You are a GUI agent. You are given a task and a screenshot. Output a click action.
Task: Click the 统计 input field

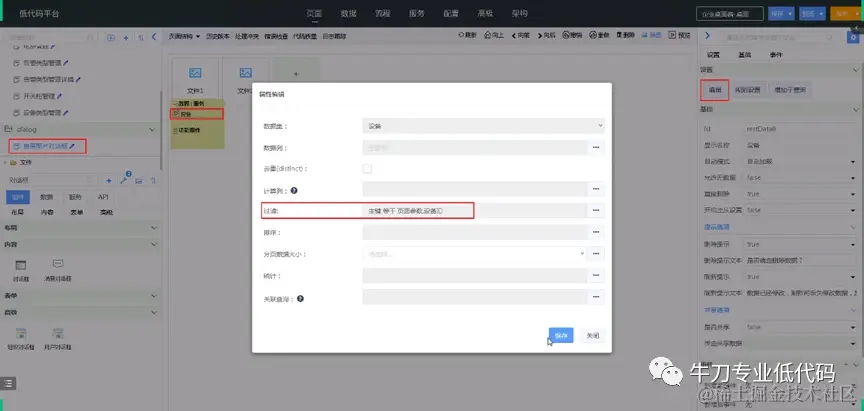(475, 275)
